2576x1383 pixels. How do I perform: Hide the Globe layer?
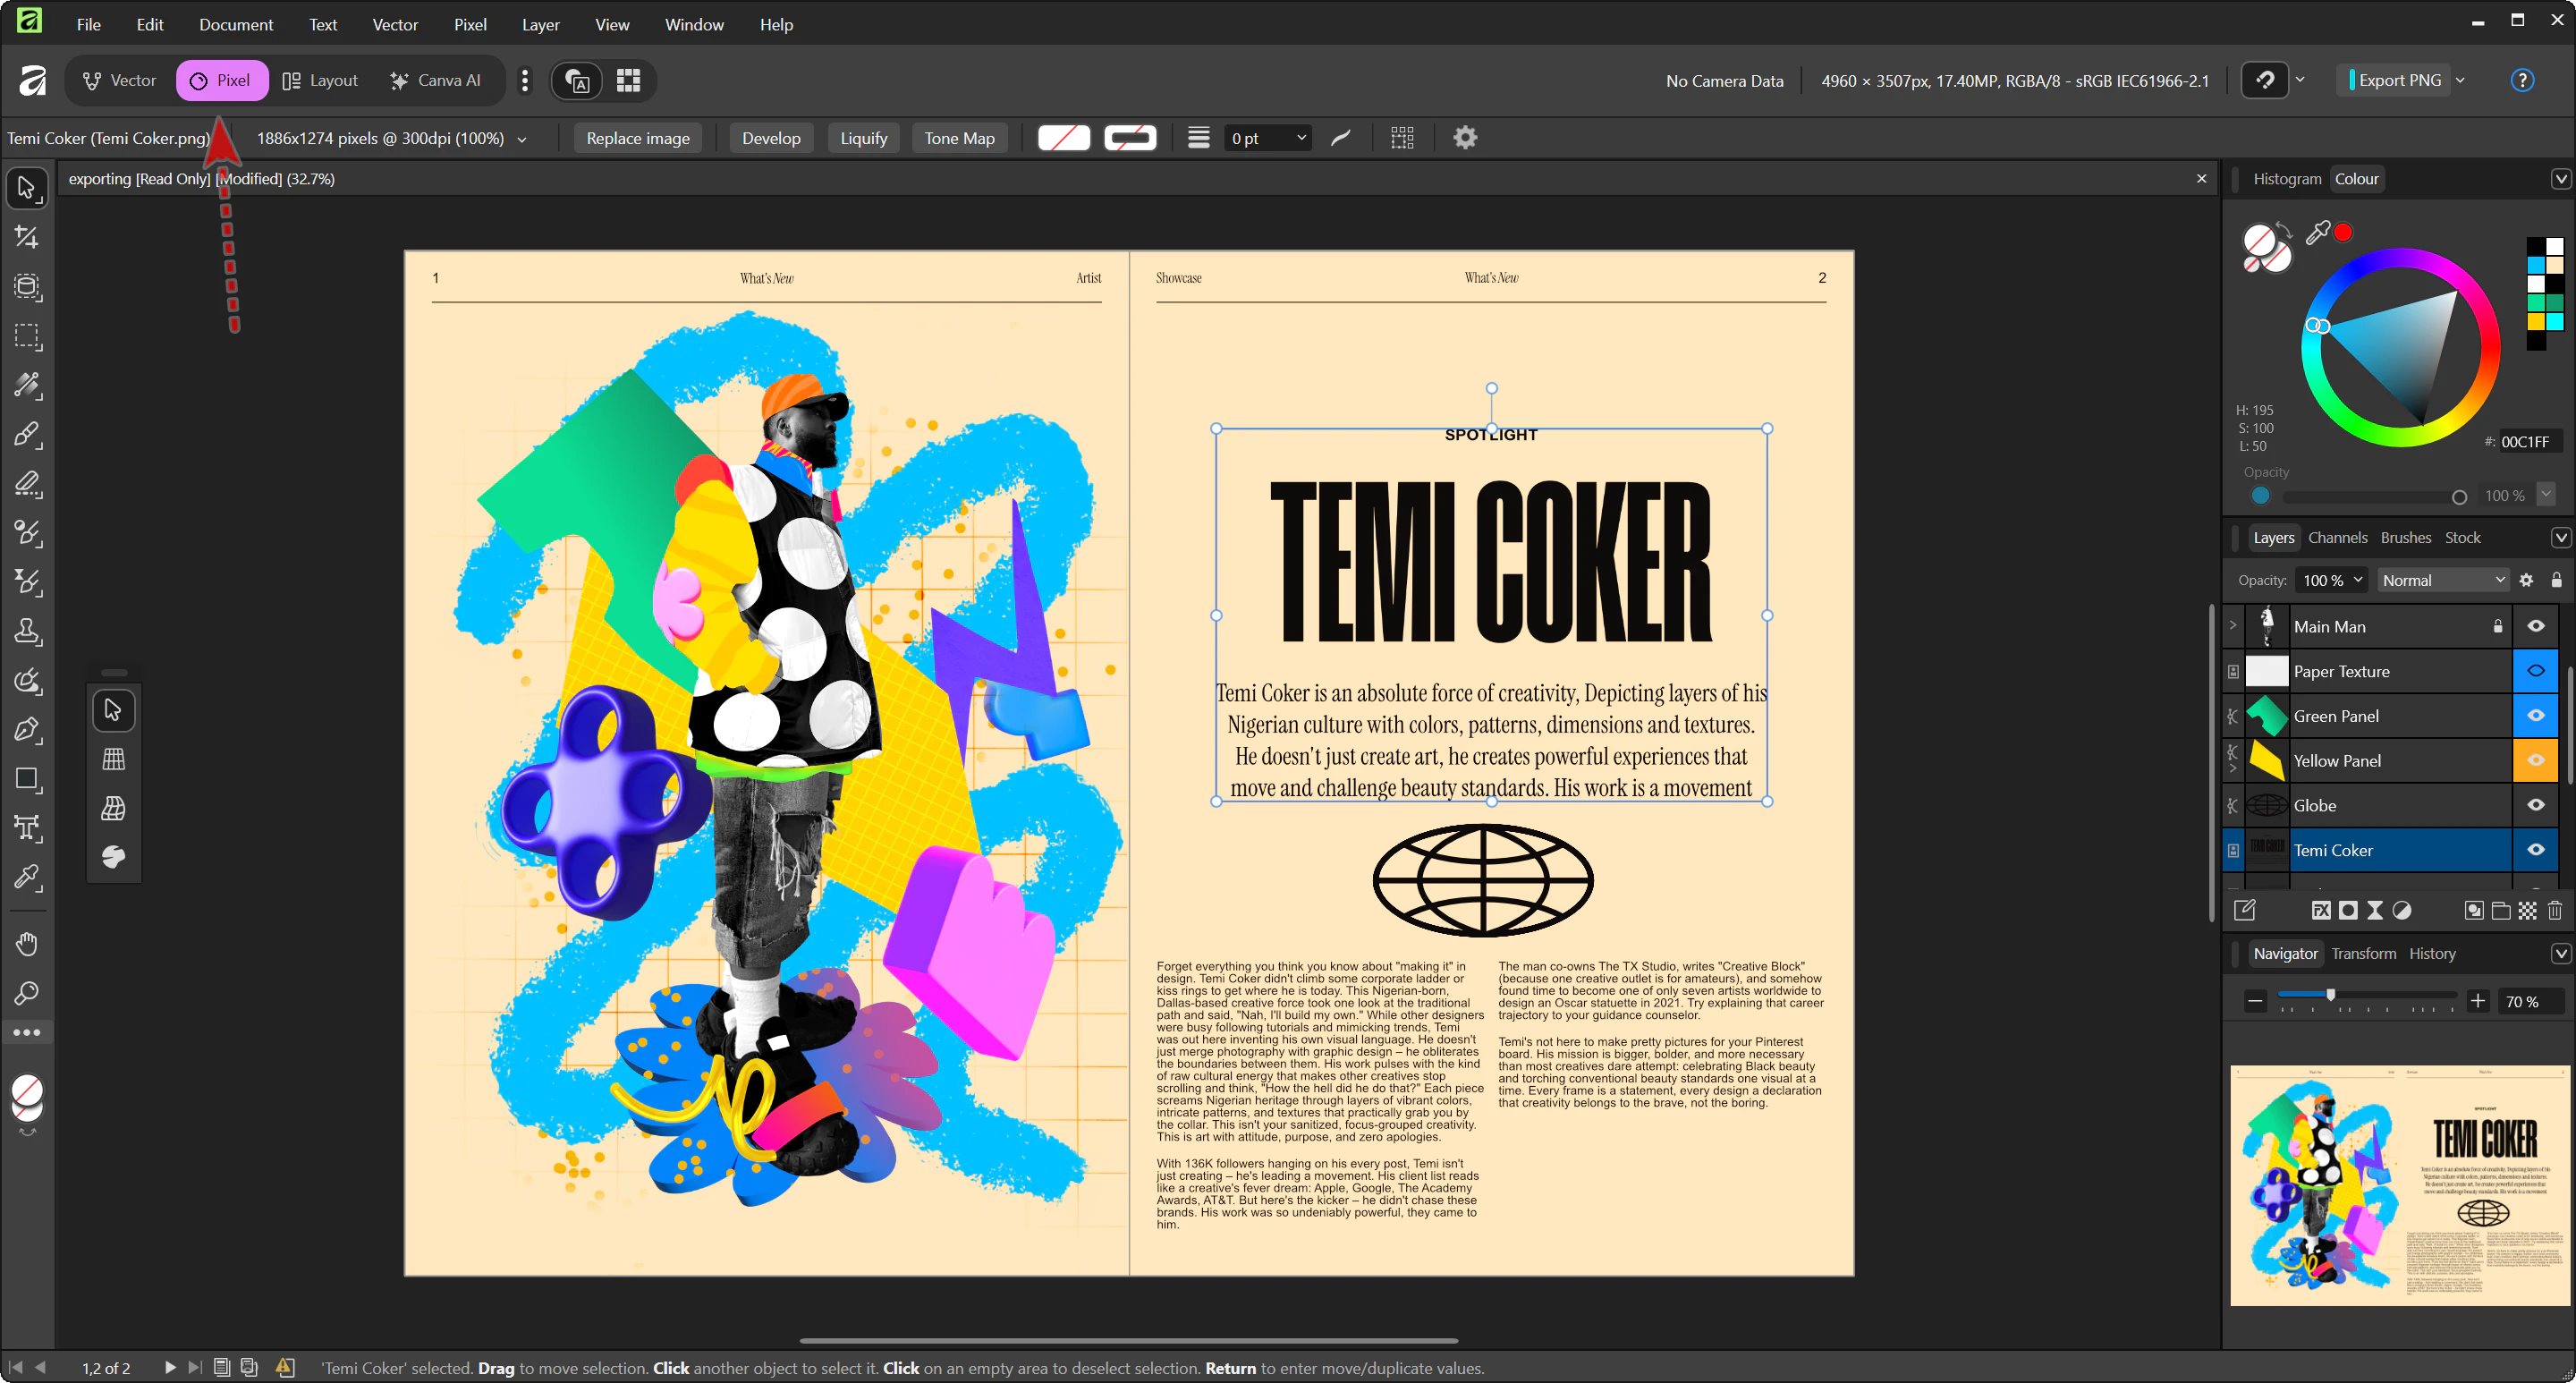2535,805
